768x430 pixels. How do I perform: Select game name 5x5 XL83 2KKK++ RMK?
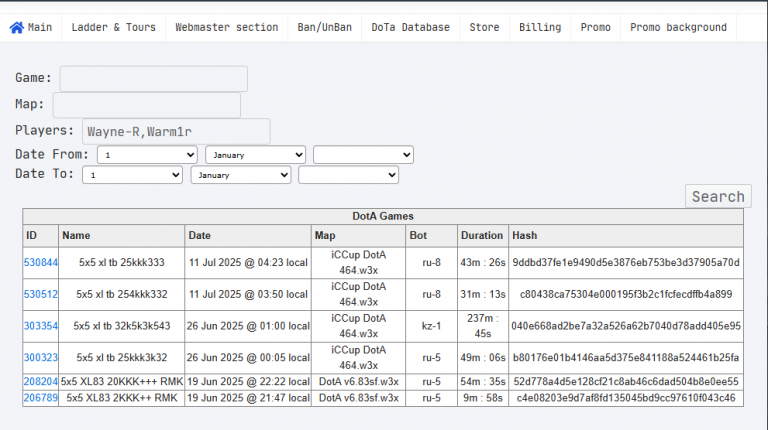point(121,398)
